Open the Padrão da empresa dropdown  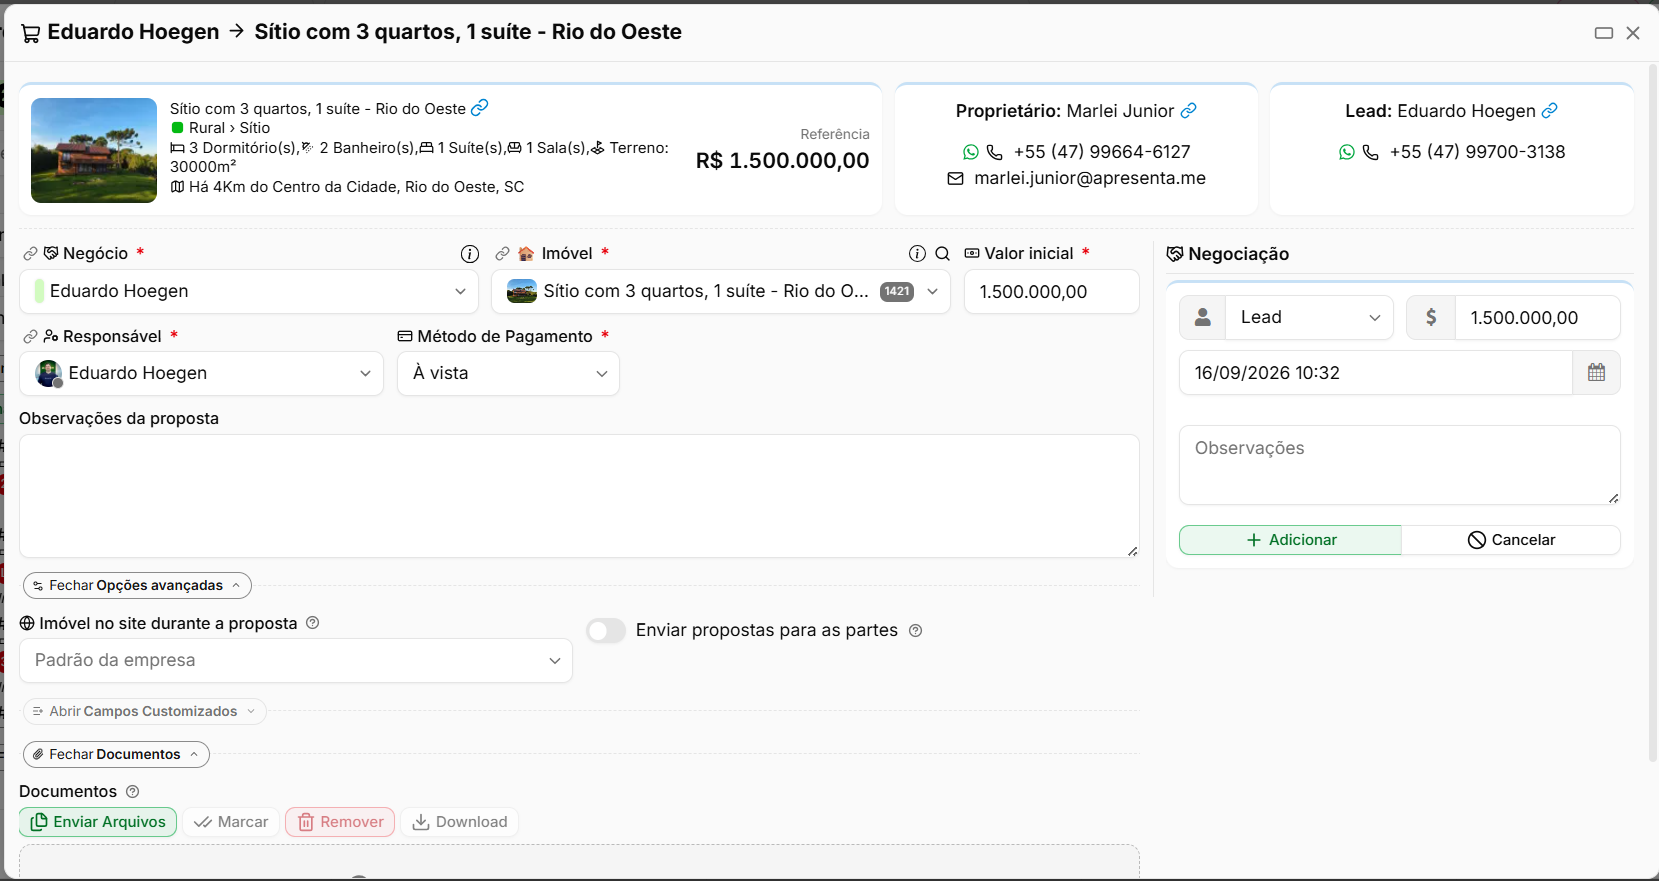[x=296, y=661]
